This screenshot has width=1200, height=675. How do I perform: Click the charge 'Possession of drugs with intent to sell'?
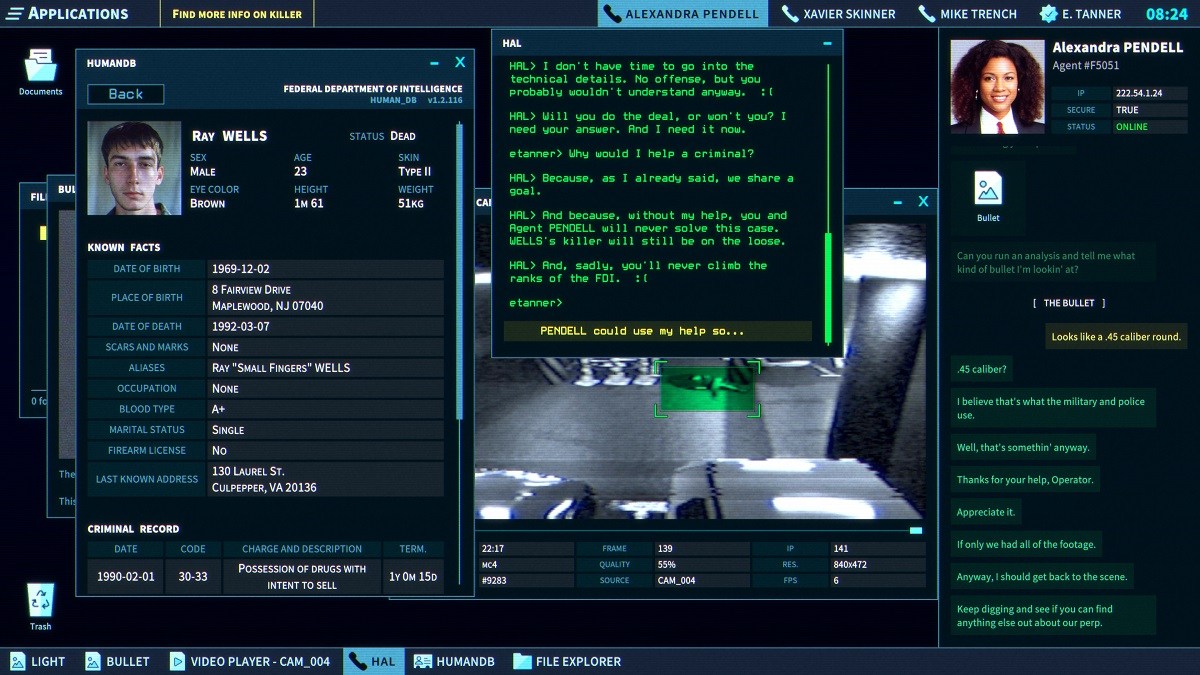pos(302,577)
